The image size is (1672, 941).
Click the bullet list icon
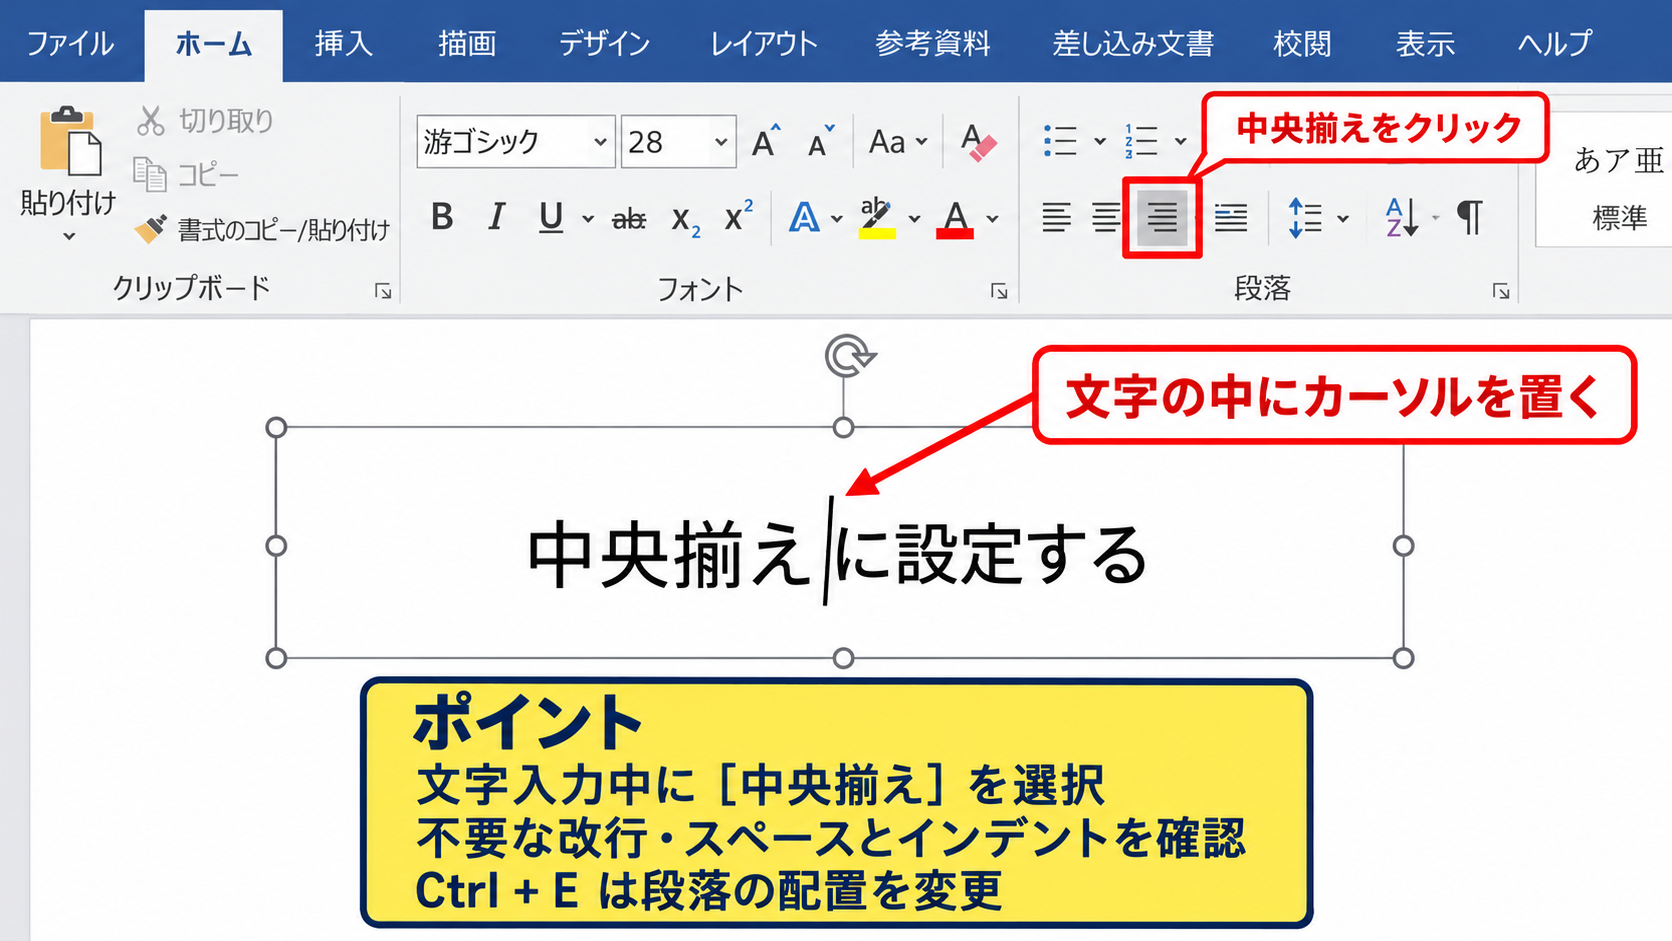(x=1060, y=141)
